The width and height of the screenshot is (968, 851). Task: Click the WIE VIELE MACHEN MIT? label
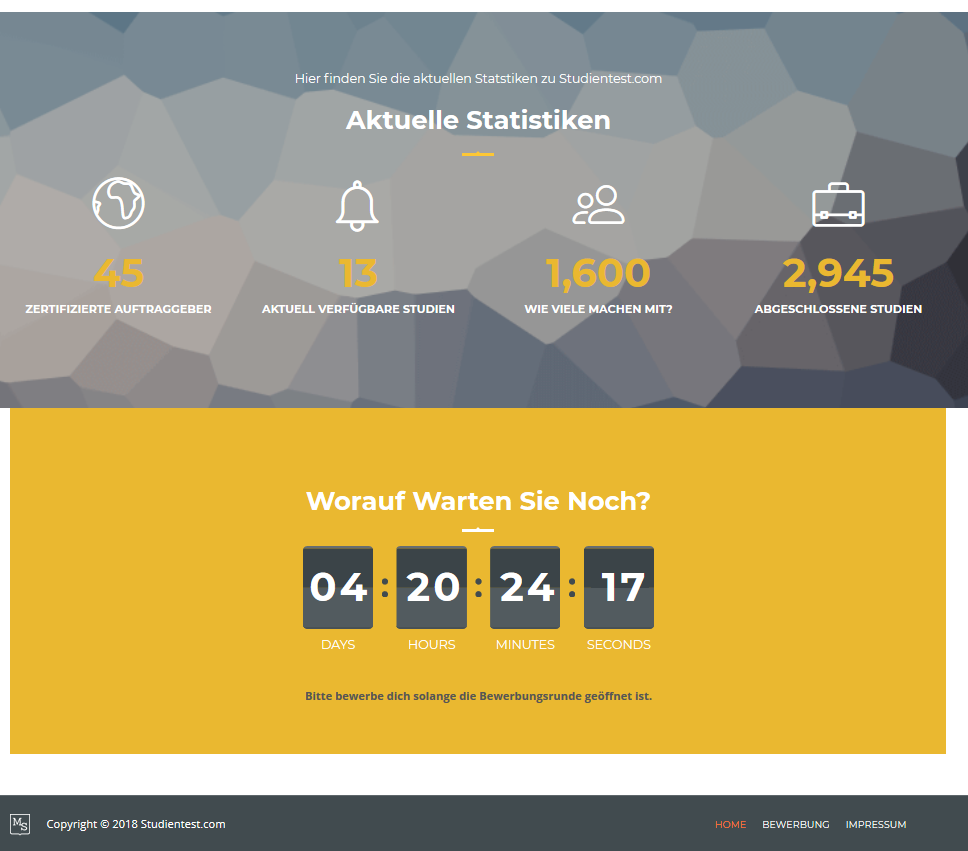click(598, 309)
